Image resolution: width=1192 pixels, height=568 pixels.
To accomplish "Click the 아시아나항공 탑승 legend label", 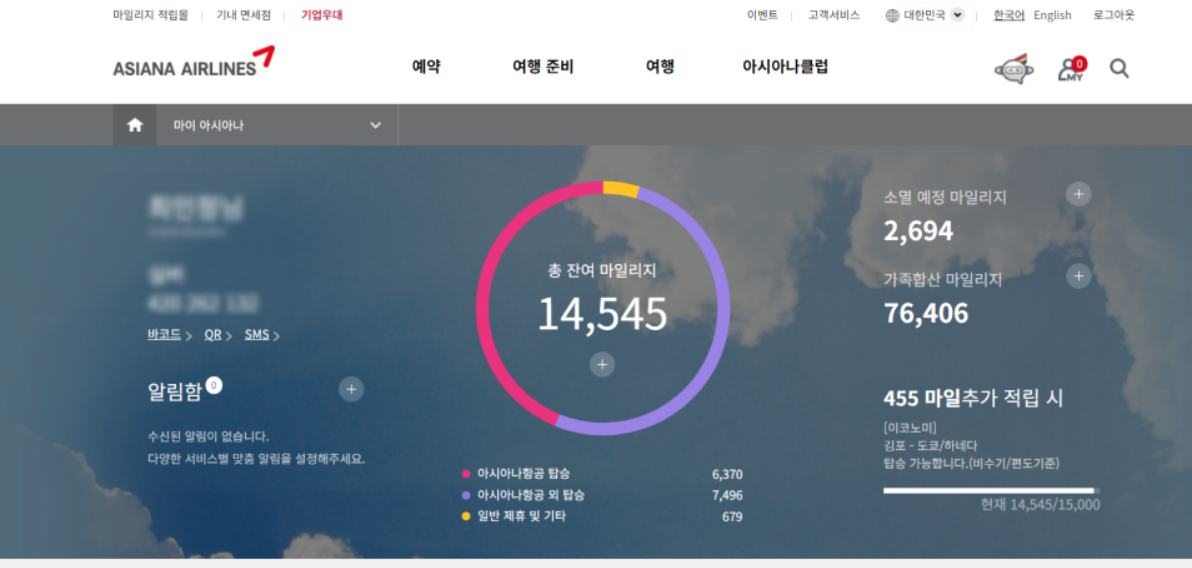I will [x=524, y=474].
